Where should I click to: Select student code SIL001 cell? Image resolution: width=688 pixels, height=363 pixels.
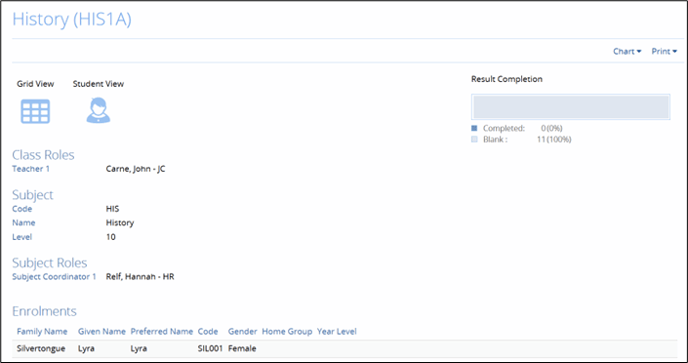point(210,349)
